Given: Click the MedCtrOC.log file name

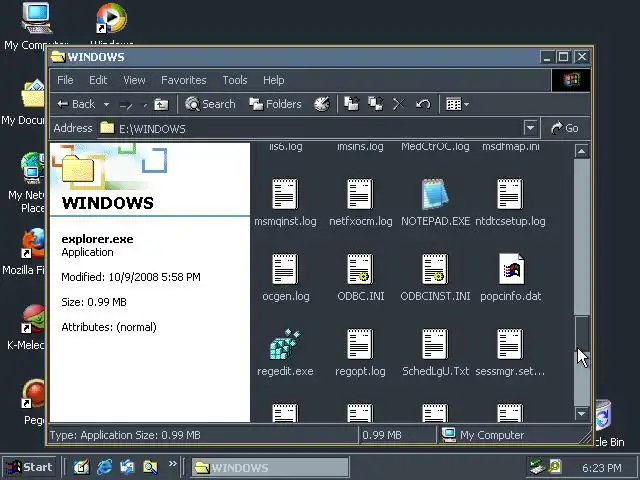Looking at the screenshot, I should (x=435, y=147).
